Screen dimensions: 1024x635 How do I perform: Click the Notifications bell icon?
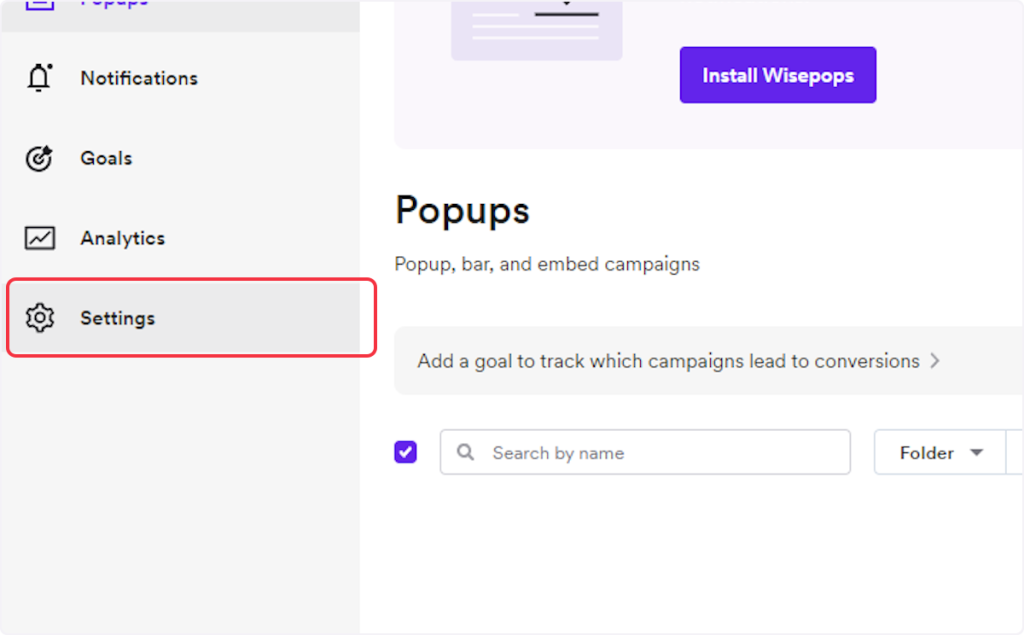[39, 78]
